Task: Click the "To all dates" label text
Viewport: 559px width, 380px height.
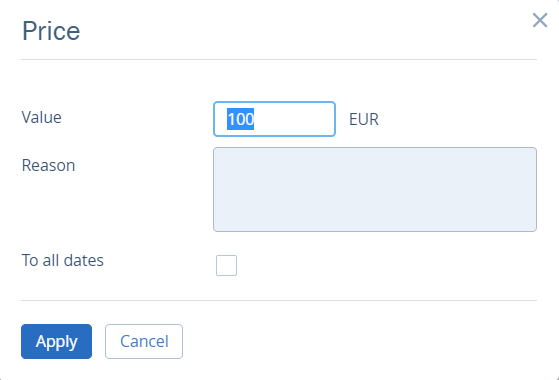Action: 63,260
